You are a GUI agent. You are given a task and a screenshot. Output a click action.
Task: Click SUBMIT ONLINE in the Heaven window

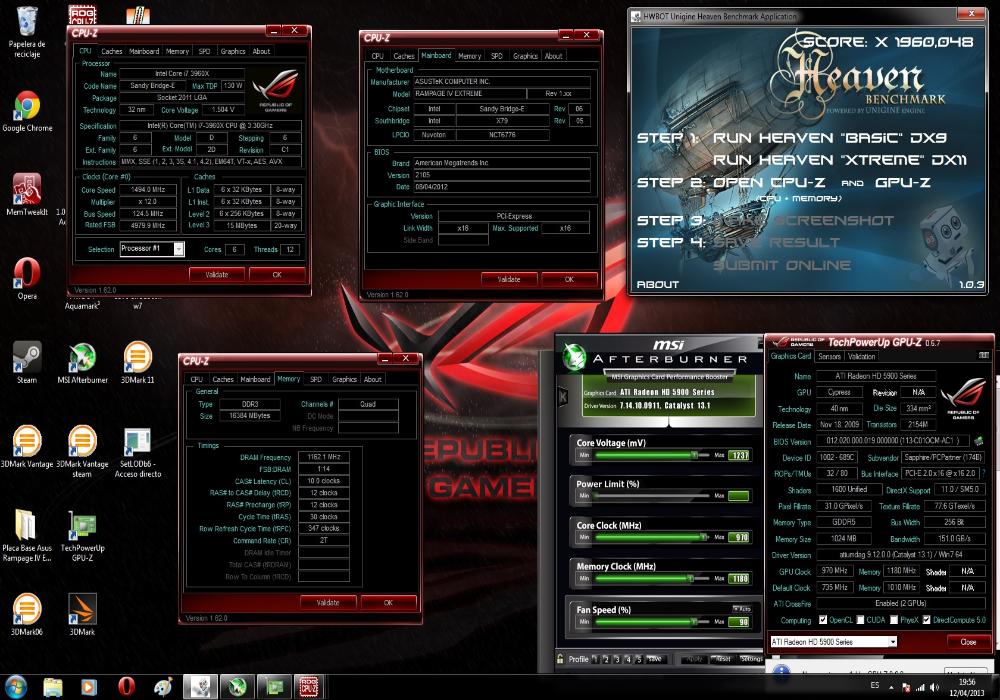point(781,265)
